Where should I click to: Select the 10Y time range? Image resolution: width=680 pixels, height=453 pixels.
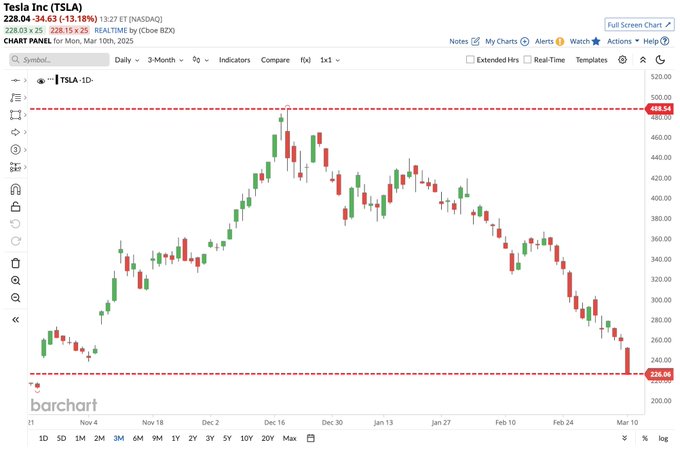tap(246, 438)
